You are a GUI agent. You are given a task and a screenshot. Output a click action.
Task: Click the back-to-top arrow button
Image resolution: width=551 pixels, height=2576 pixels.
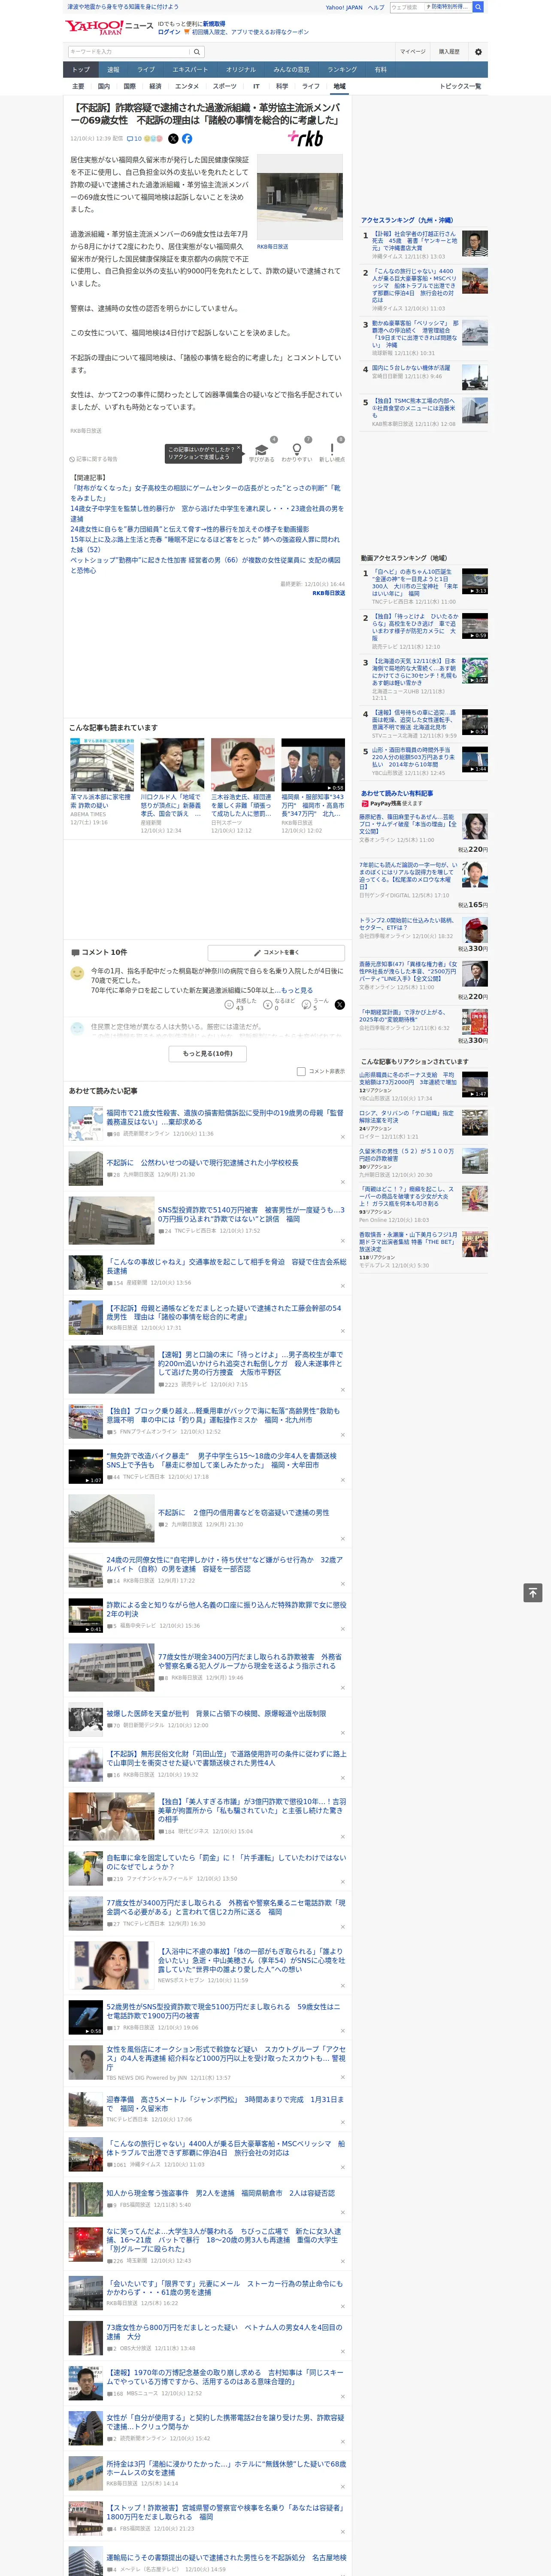533,1593
